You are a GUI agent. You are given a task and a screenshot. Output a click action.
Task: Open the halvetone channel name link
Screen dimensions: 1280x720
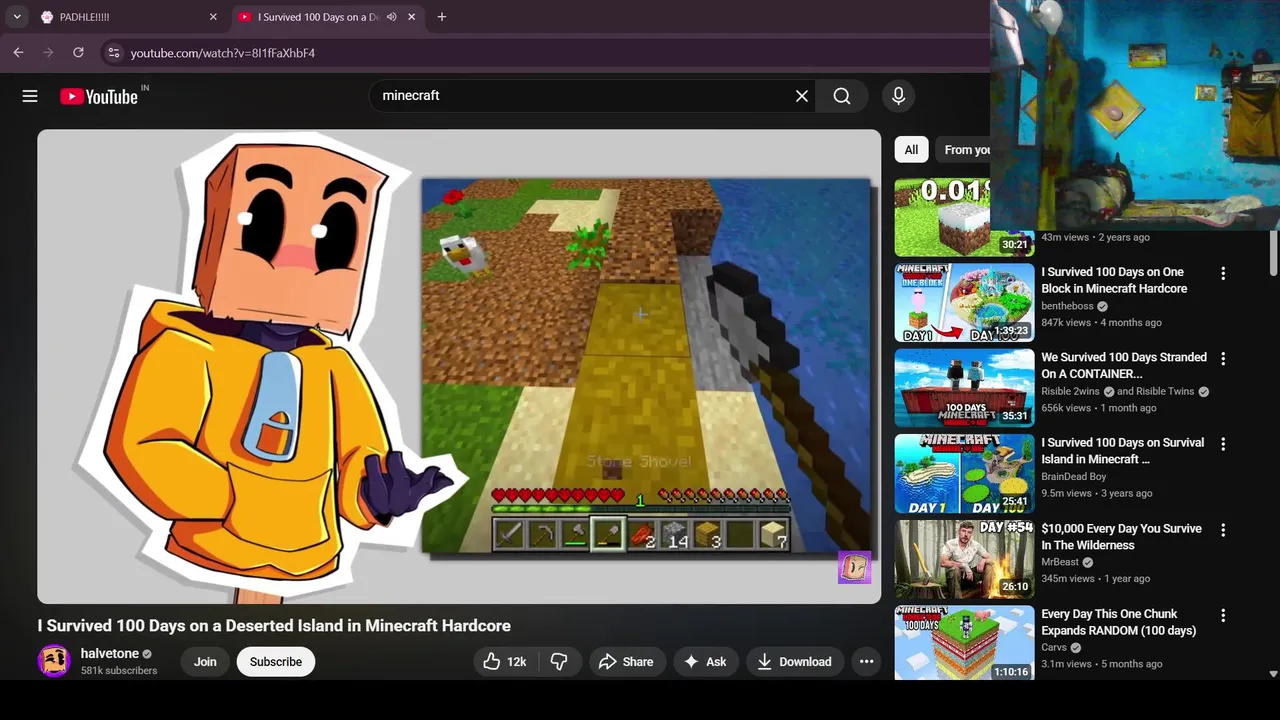pyautogui.click(x=110, y=654)
